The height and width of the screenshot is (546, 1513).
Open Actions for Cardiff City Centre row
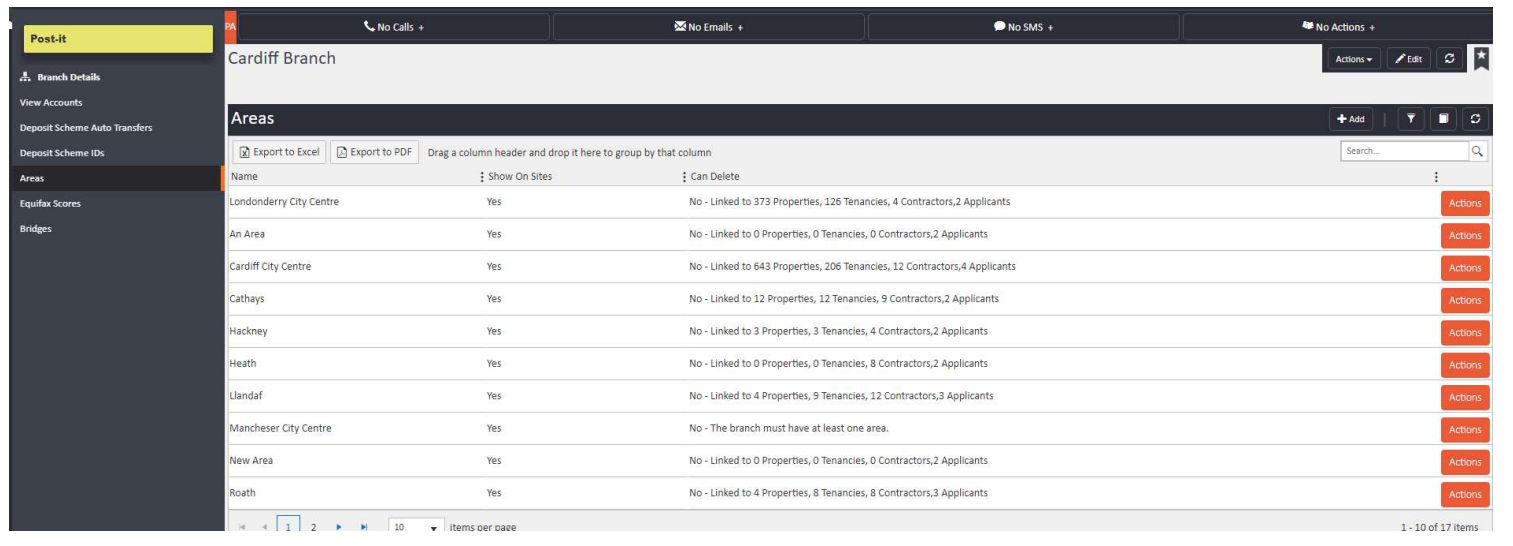pos(1464,268)
